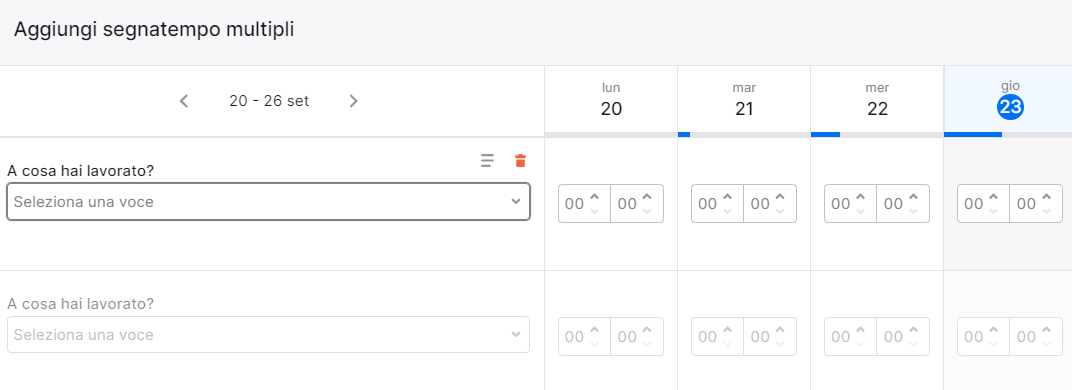Click Thursday blue progress bar
This screenshot has height=390, width=1072.
[x=973, y=135]
